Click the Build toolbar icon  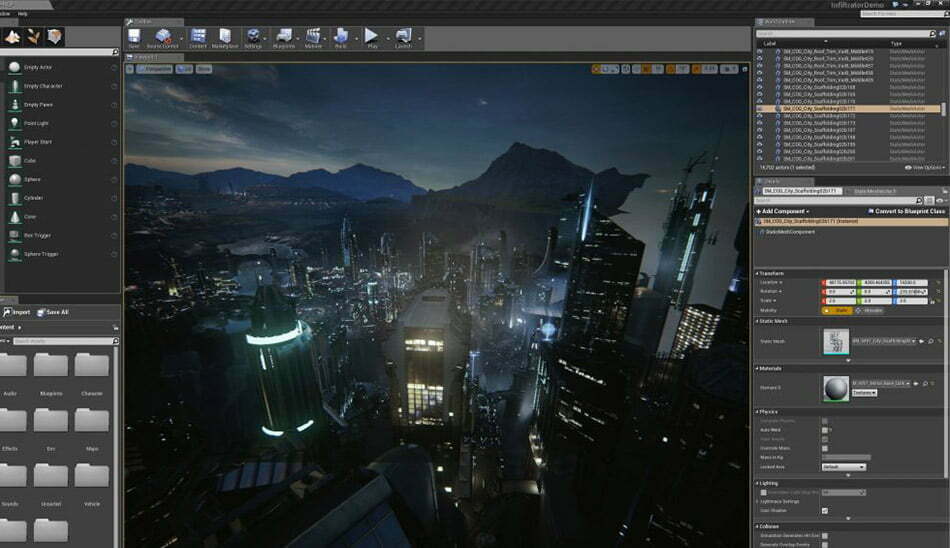coord(340,36)
